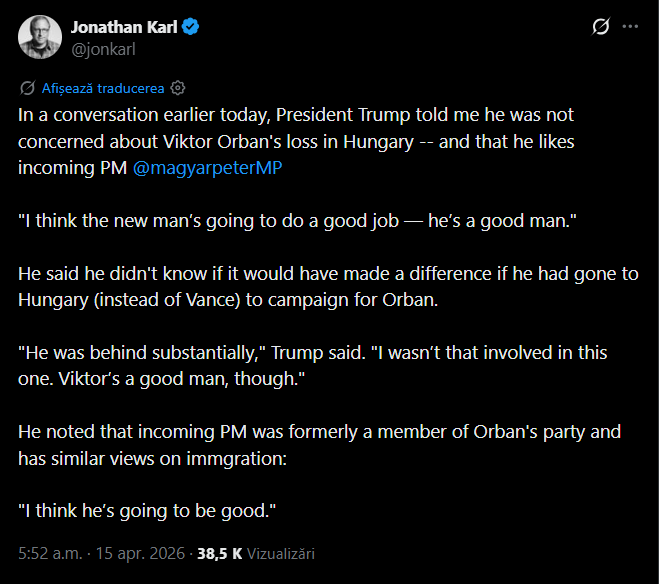This screenshot has height=584, width=659.
Task: Click the final quote 'he's going to be good'
Action: [147, 510]
